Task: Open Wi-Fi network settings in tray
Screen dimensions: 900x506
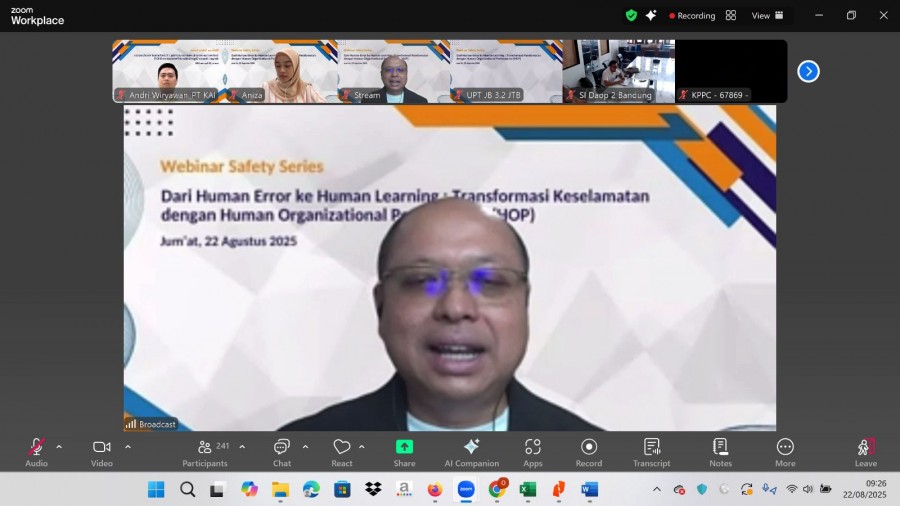Action: pyautogui.click(x=792, y=489)
